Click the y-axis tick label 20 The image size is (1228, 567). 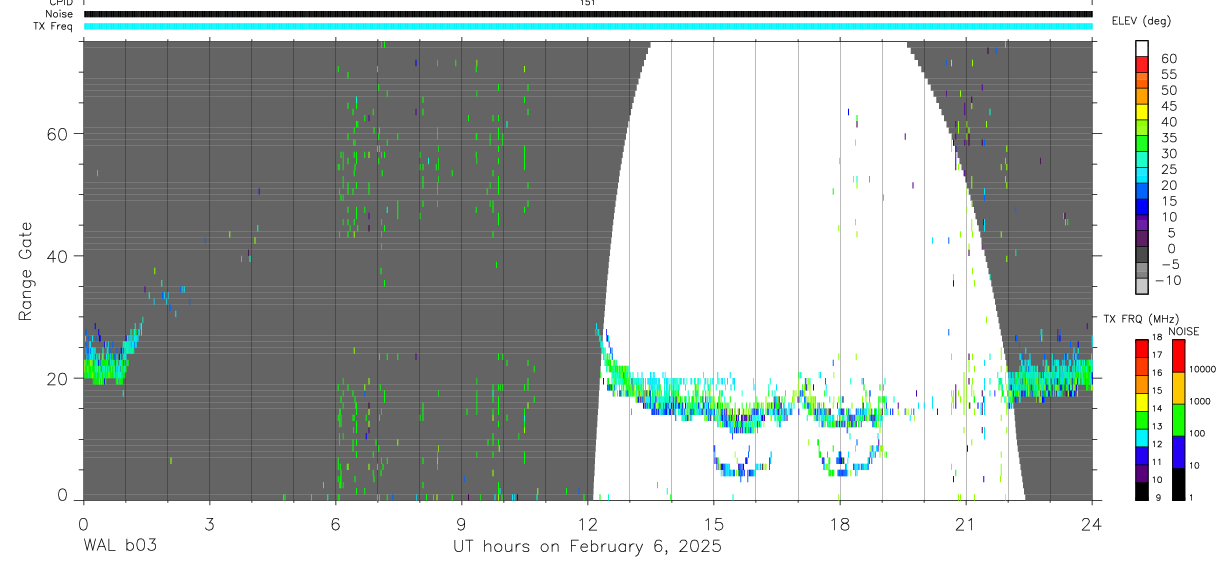(59, 378)
